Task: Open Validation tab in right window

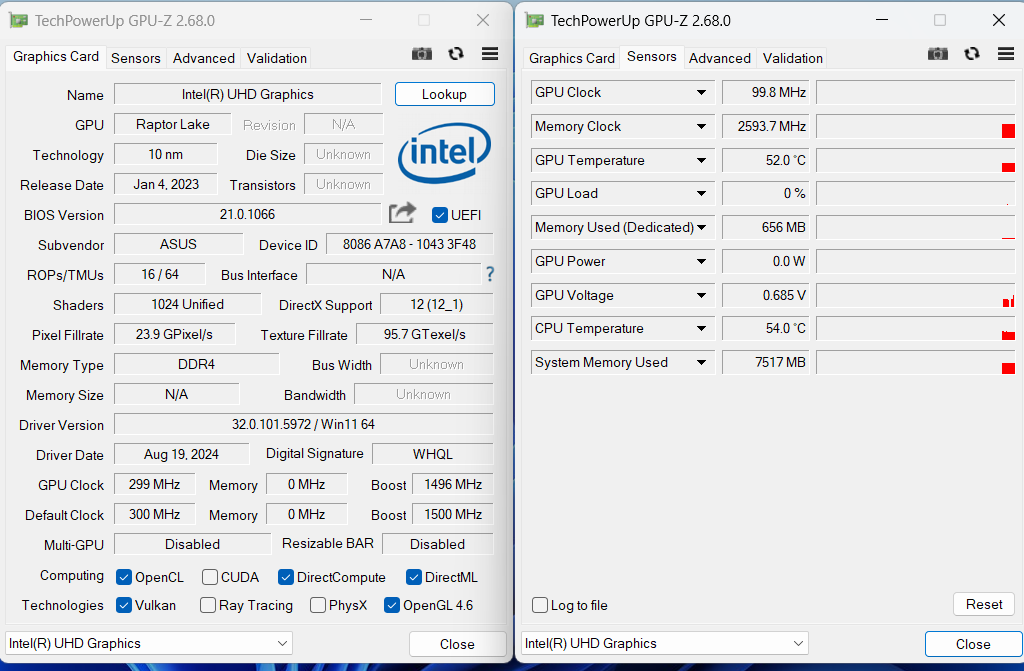Action: [793, 58]
